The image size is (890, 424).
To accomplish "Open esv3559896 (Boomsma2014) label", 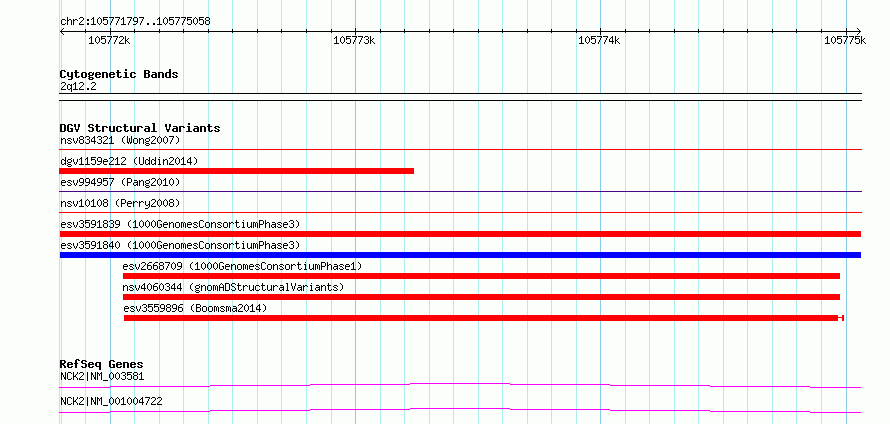I will (195, 308).
